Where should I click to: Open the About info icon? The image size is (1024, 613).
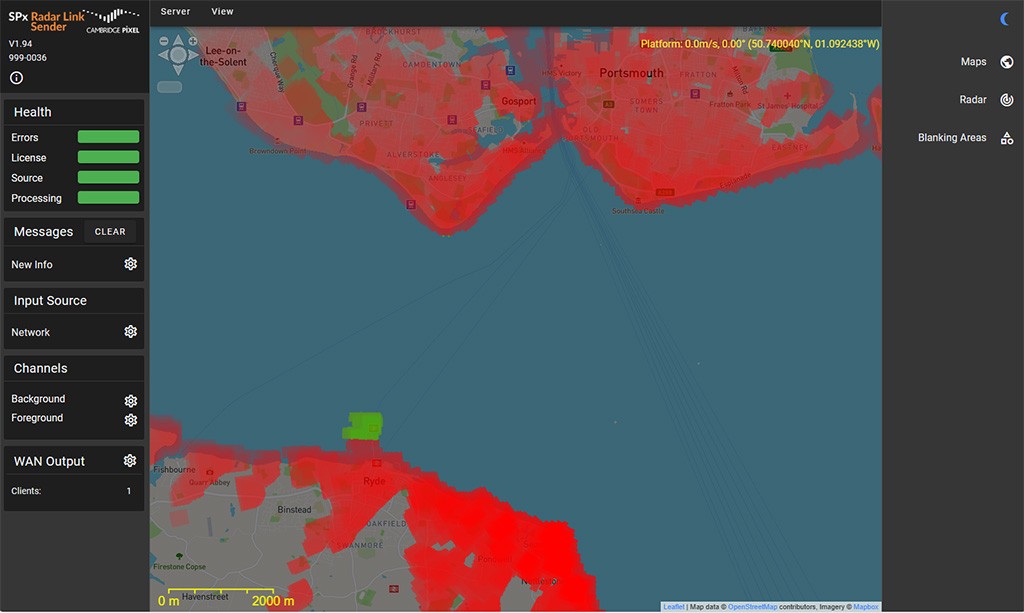point(16,78)
